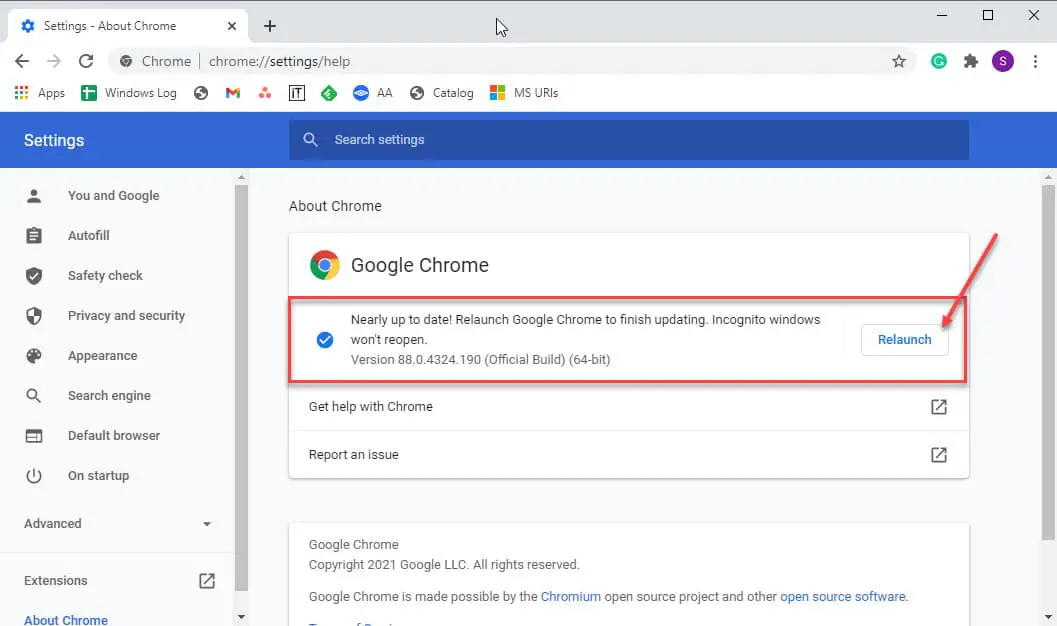
Task: Open the Grammarly extension icon
Action: coord(938,61)
